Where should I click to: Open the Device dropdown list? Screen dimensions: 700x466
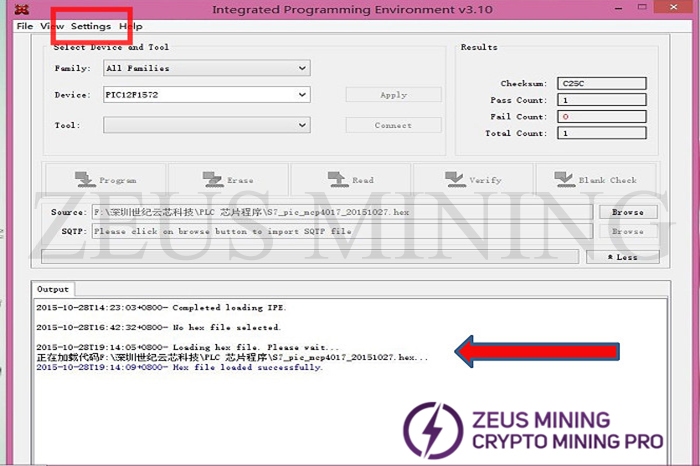point(206,95)
